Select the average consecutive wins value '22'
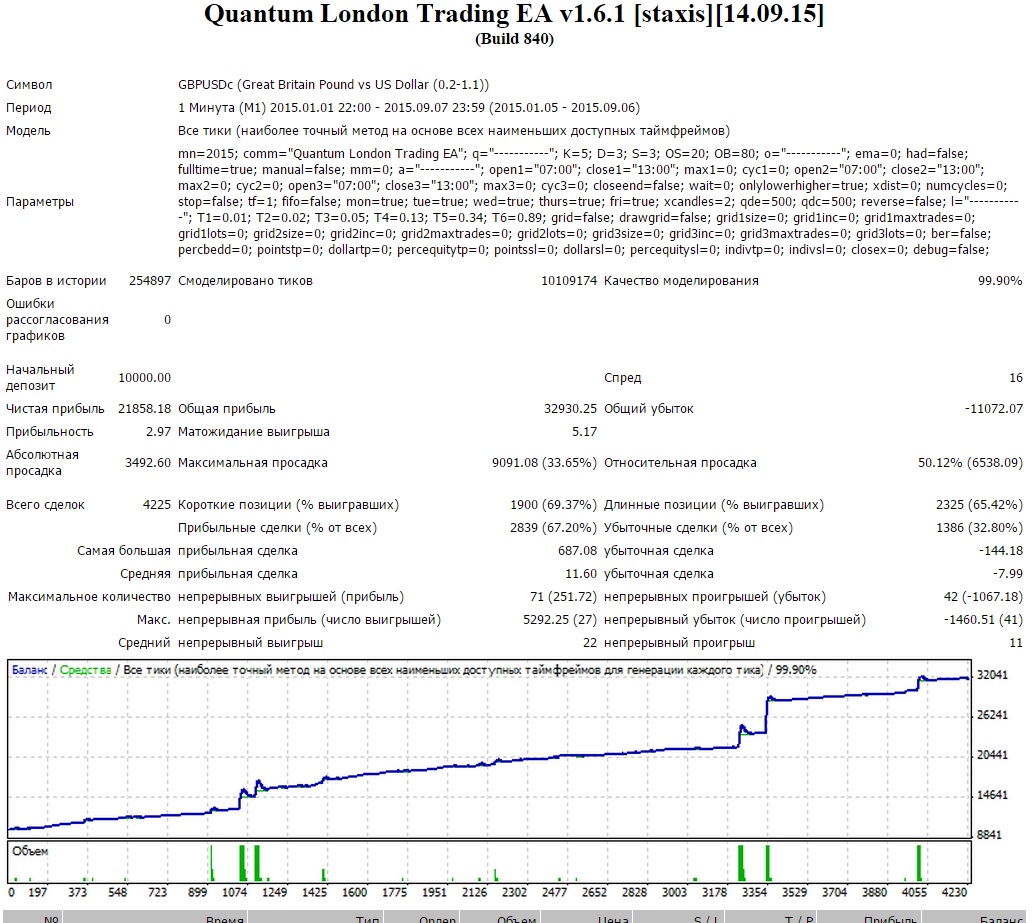Viewport: 1036px width, 923px height. [590, 643]
